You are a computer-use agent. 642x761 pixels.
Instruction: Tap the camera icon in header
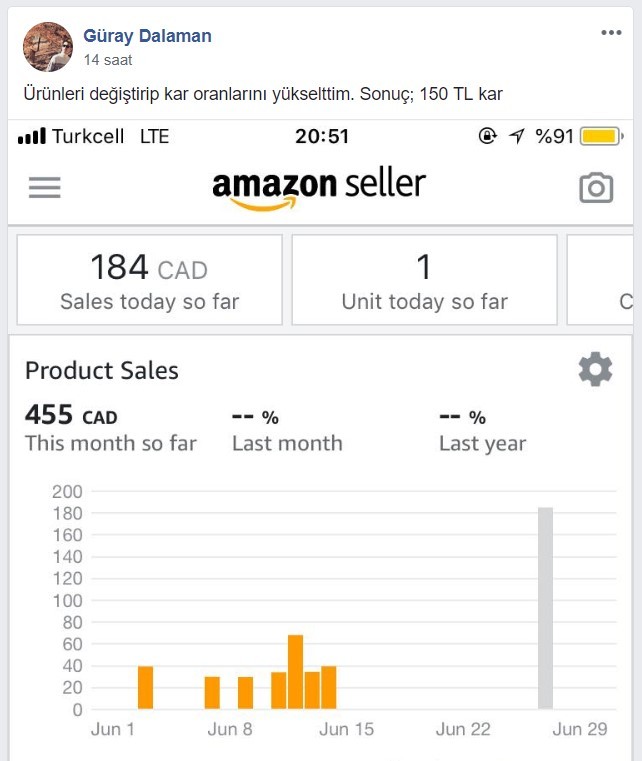click(596, 187)
